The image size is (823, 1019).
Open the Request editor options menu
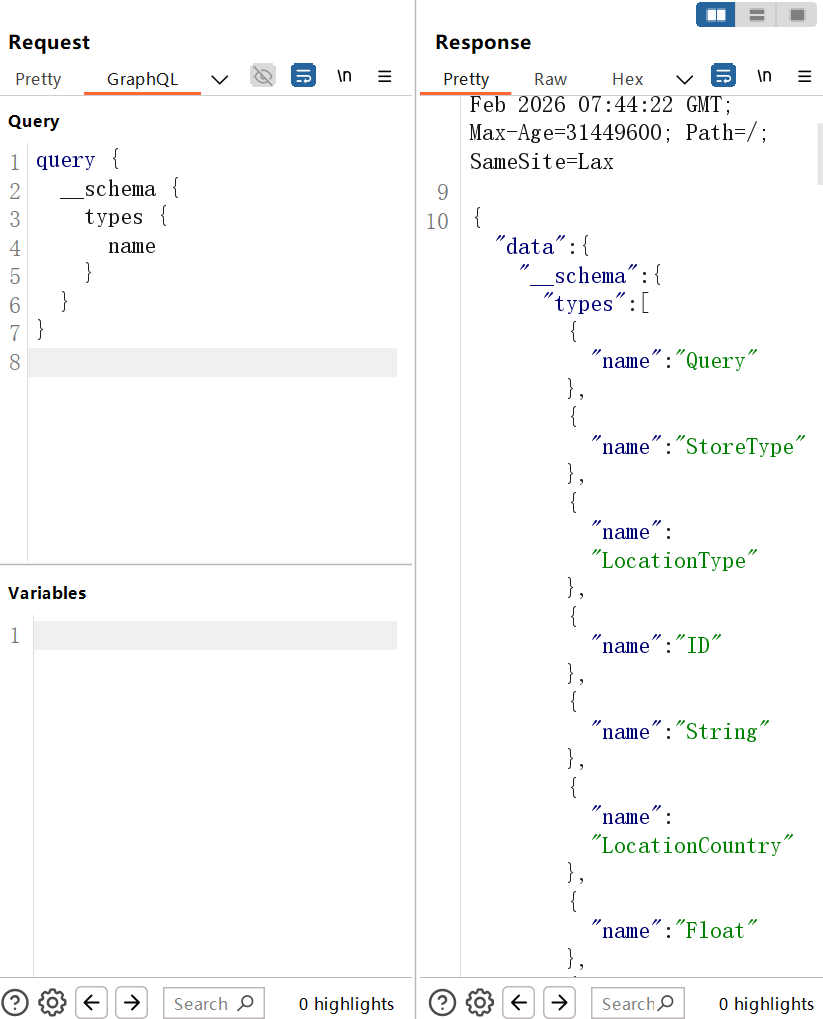tap(385, 76)
